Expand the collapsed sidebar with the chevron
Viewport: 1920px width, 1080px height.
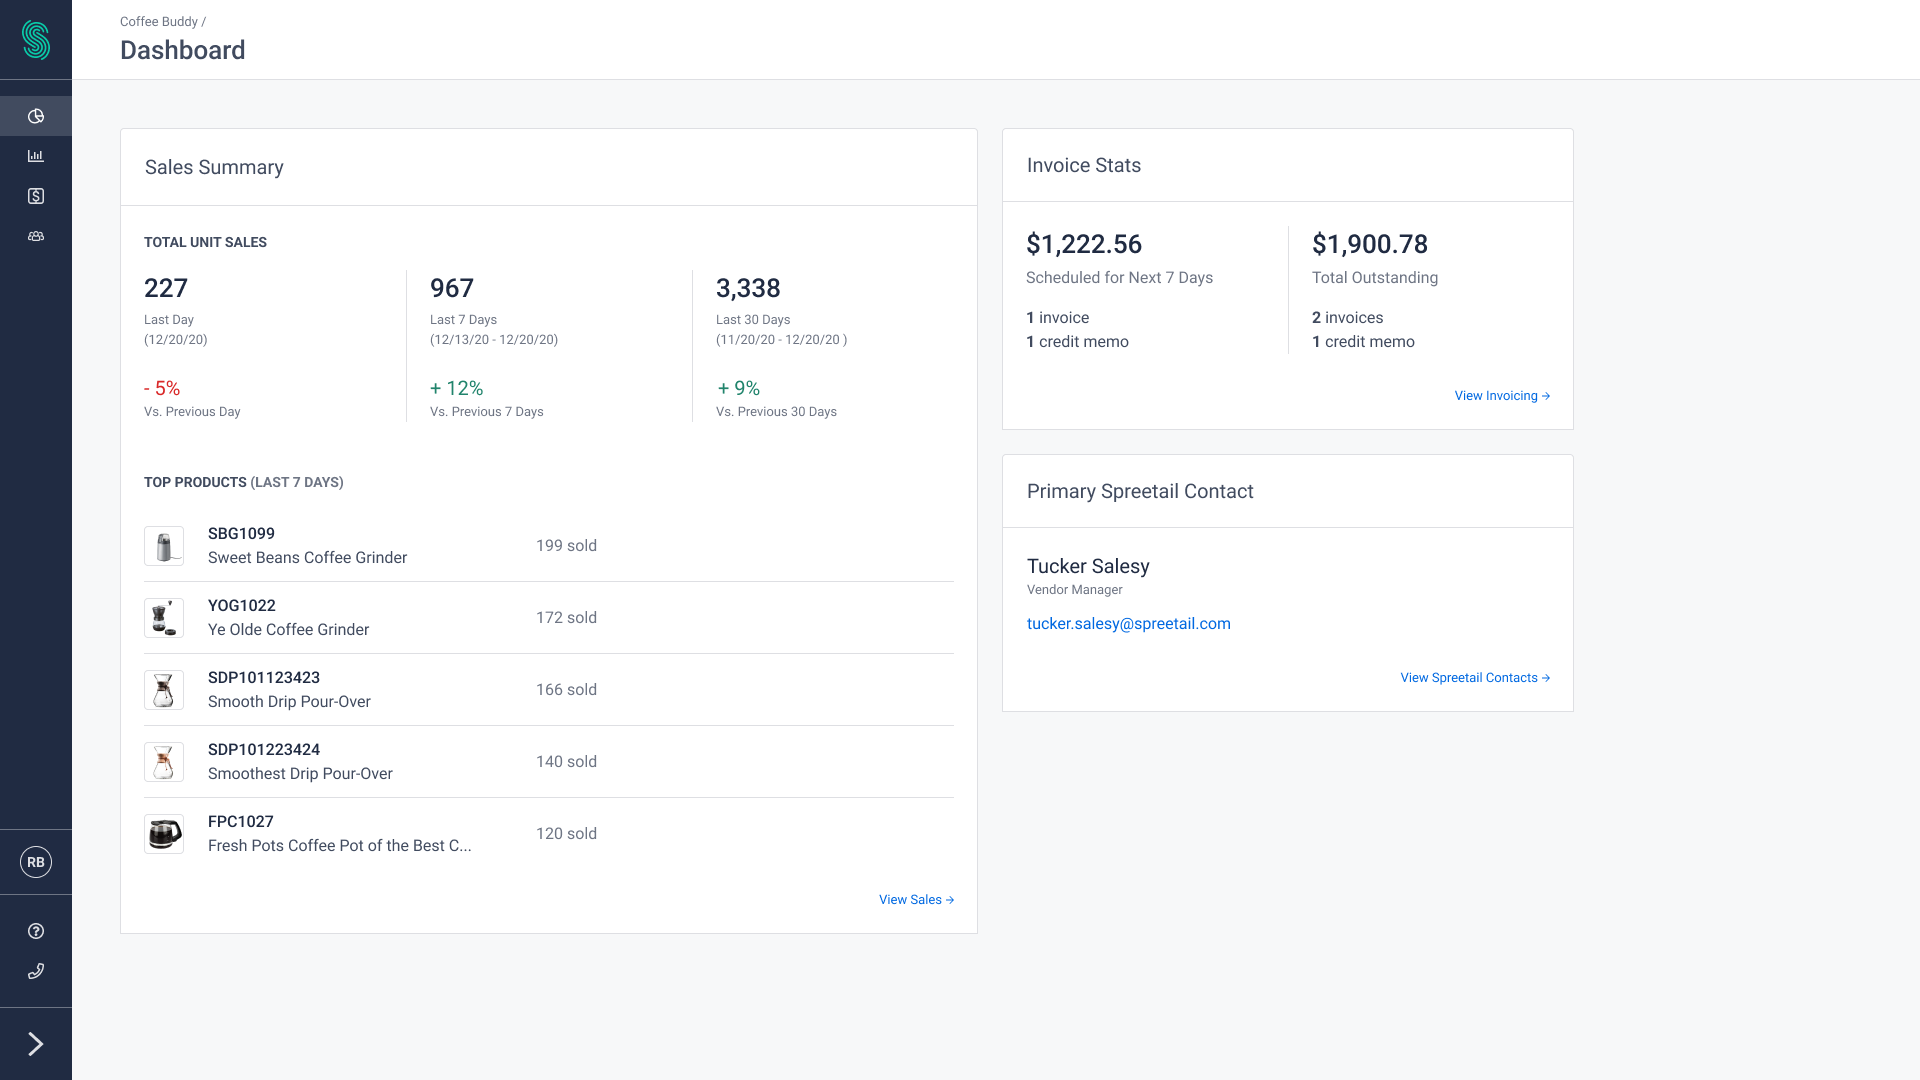(36, 1043)
